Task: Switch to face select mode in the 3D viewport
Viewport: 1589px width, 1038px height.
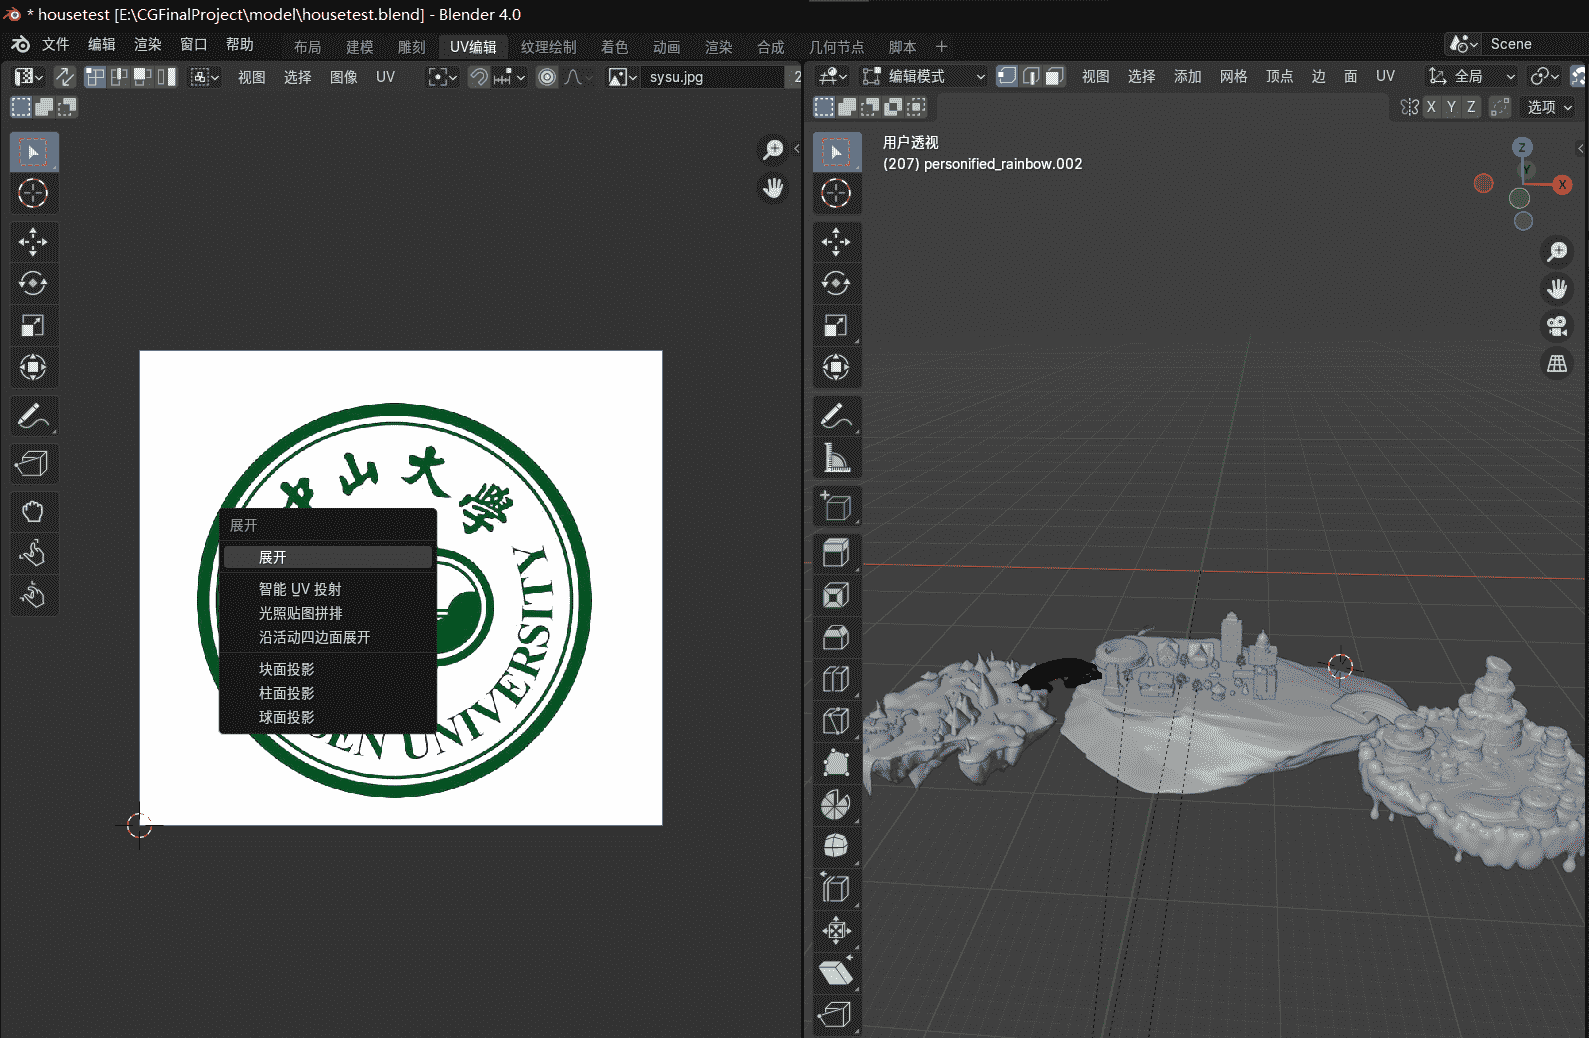Action: pyautogui.click(x=1054, y=76)
